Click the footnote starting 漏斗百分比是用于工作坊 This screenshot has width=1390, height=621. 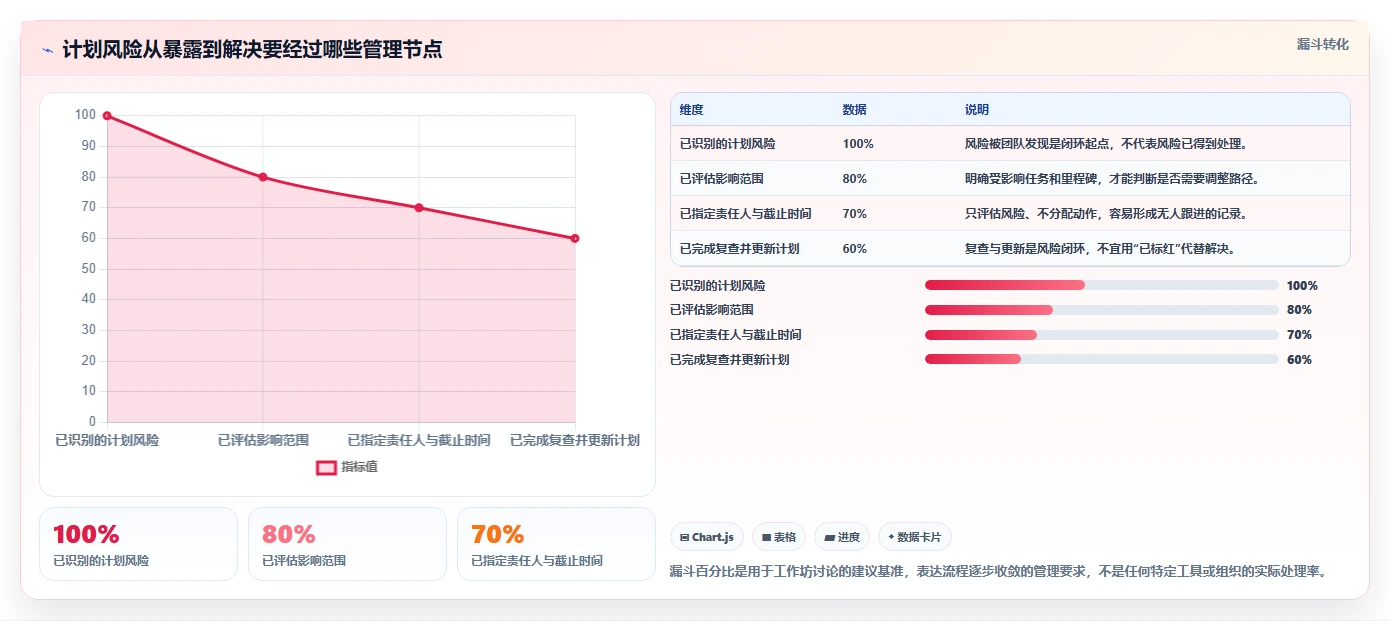coord(998,572)
